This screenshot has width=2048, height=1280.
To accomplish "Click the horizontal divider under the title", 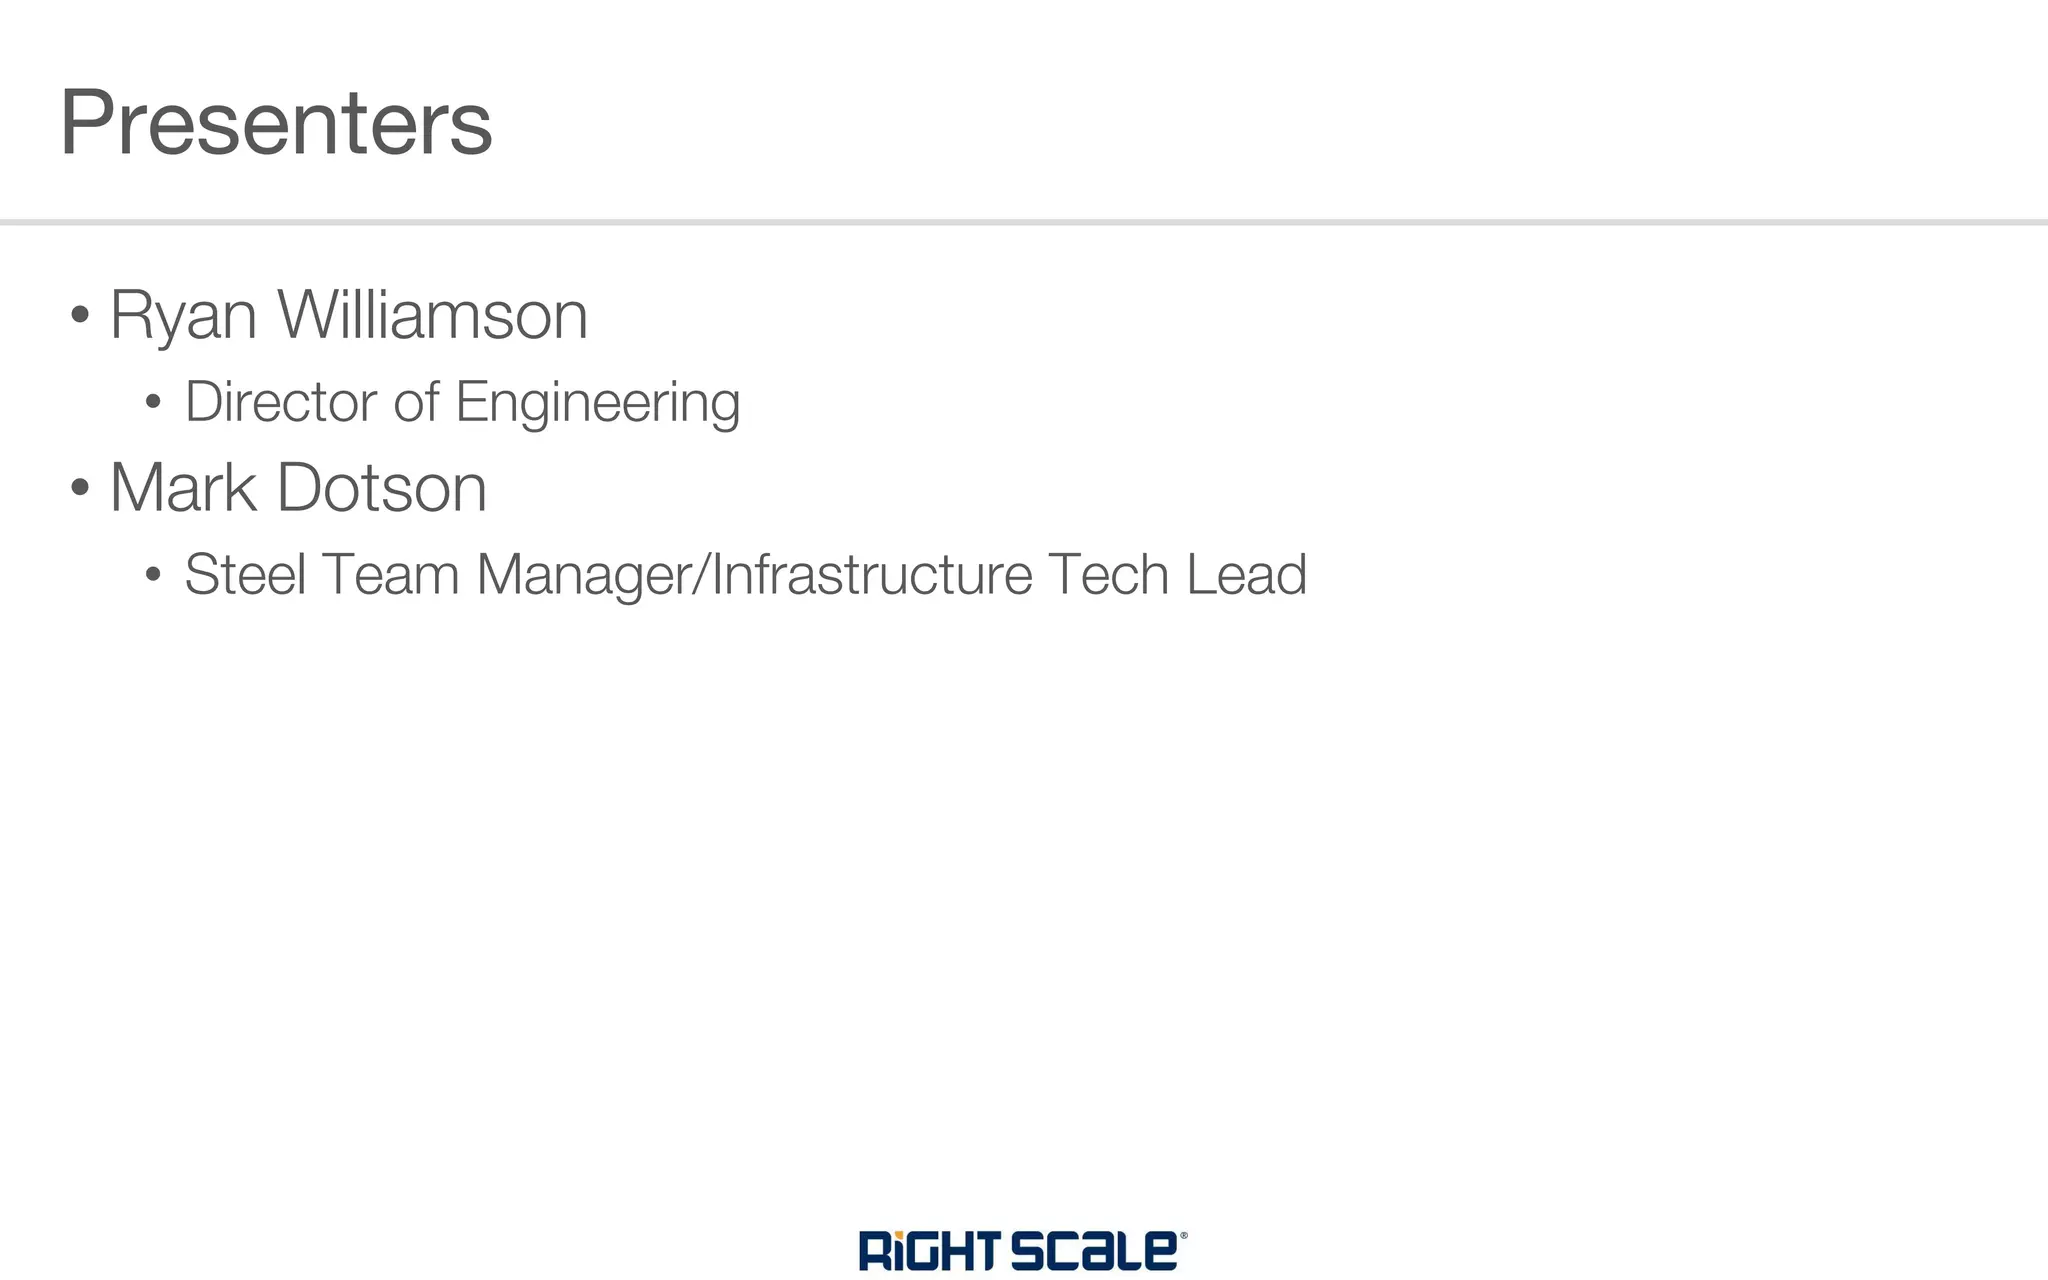I will (1024, 222).
